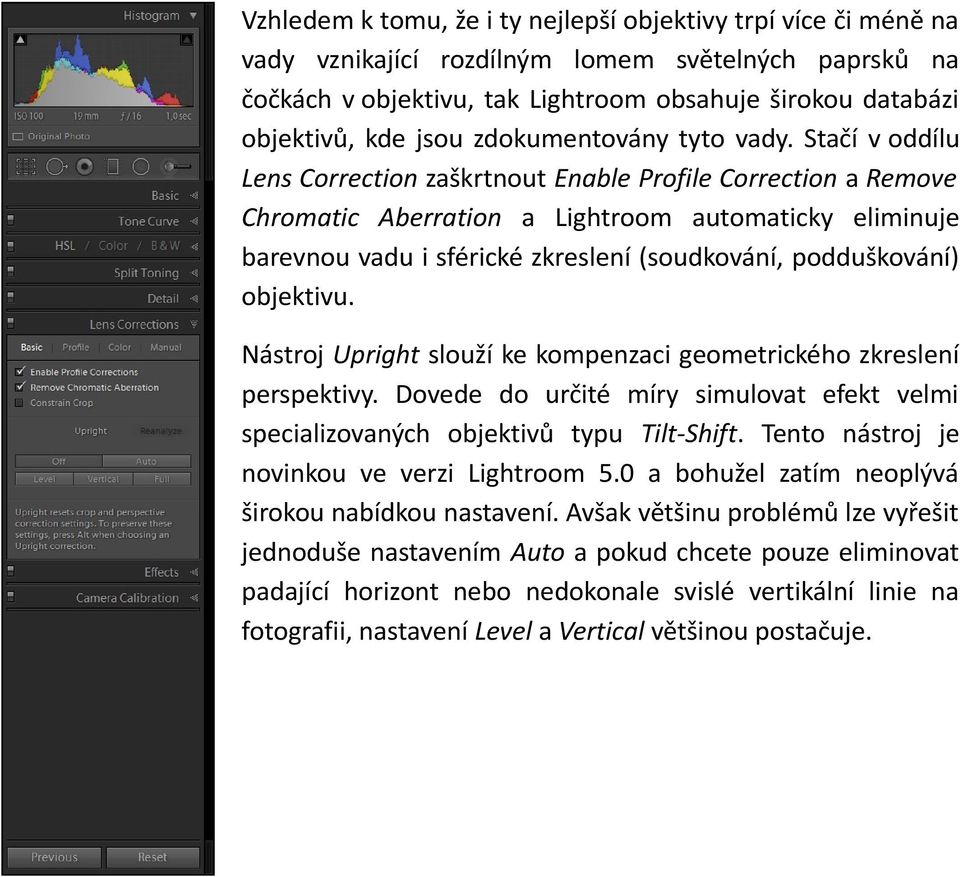Toggle Lens Corrections panel on/off switch

pos(10,322)
